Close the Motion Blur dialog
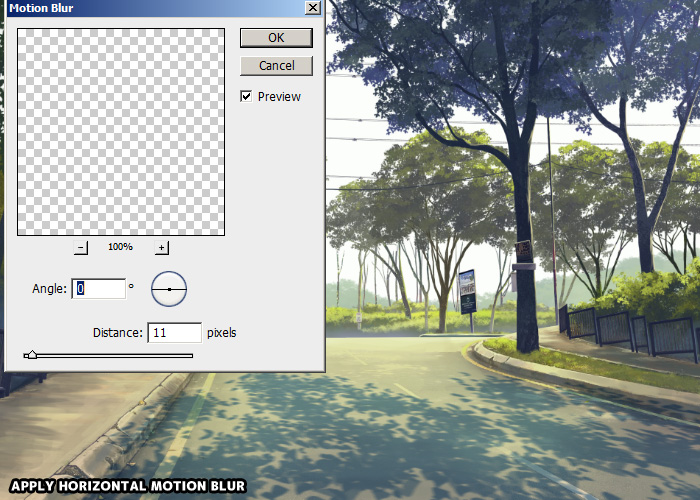The image size is (700, 500). click(312, 8)
